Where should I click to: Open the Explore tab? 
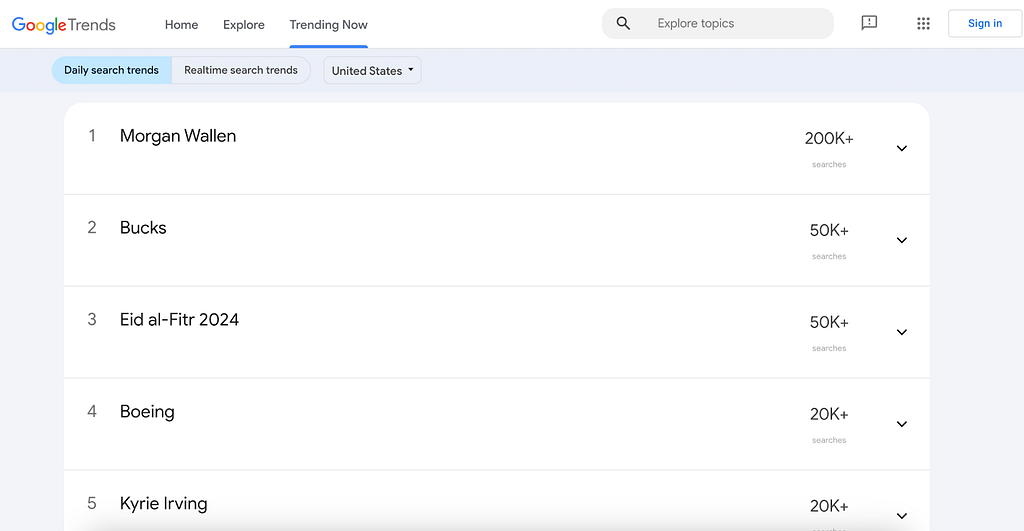(x=244, y=25)
